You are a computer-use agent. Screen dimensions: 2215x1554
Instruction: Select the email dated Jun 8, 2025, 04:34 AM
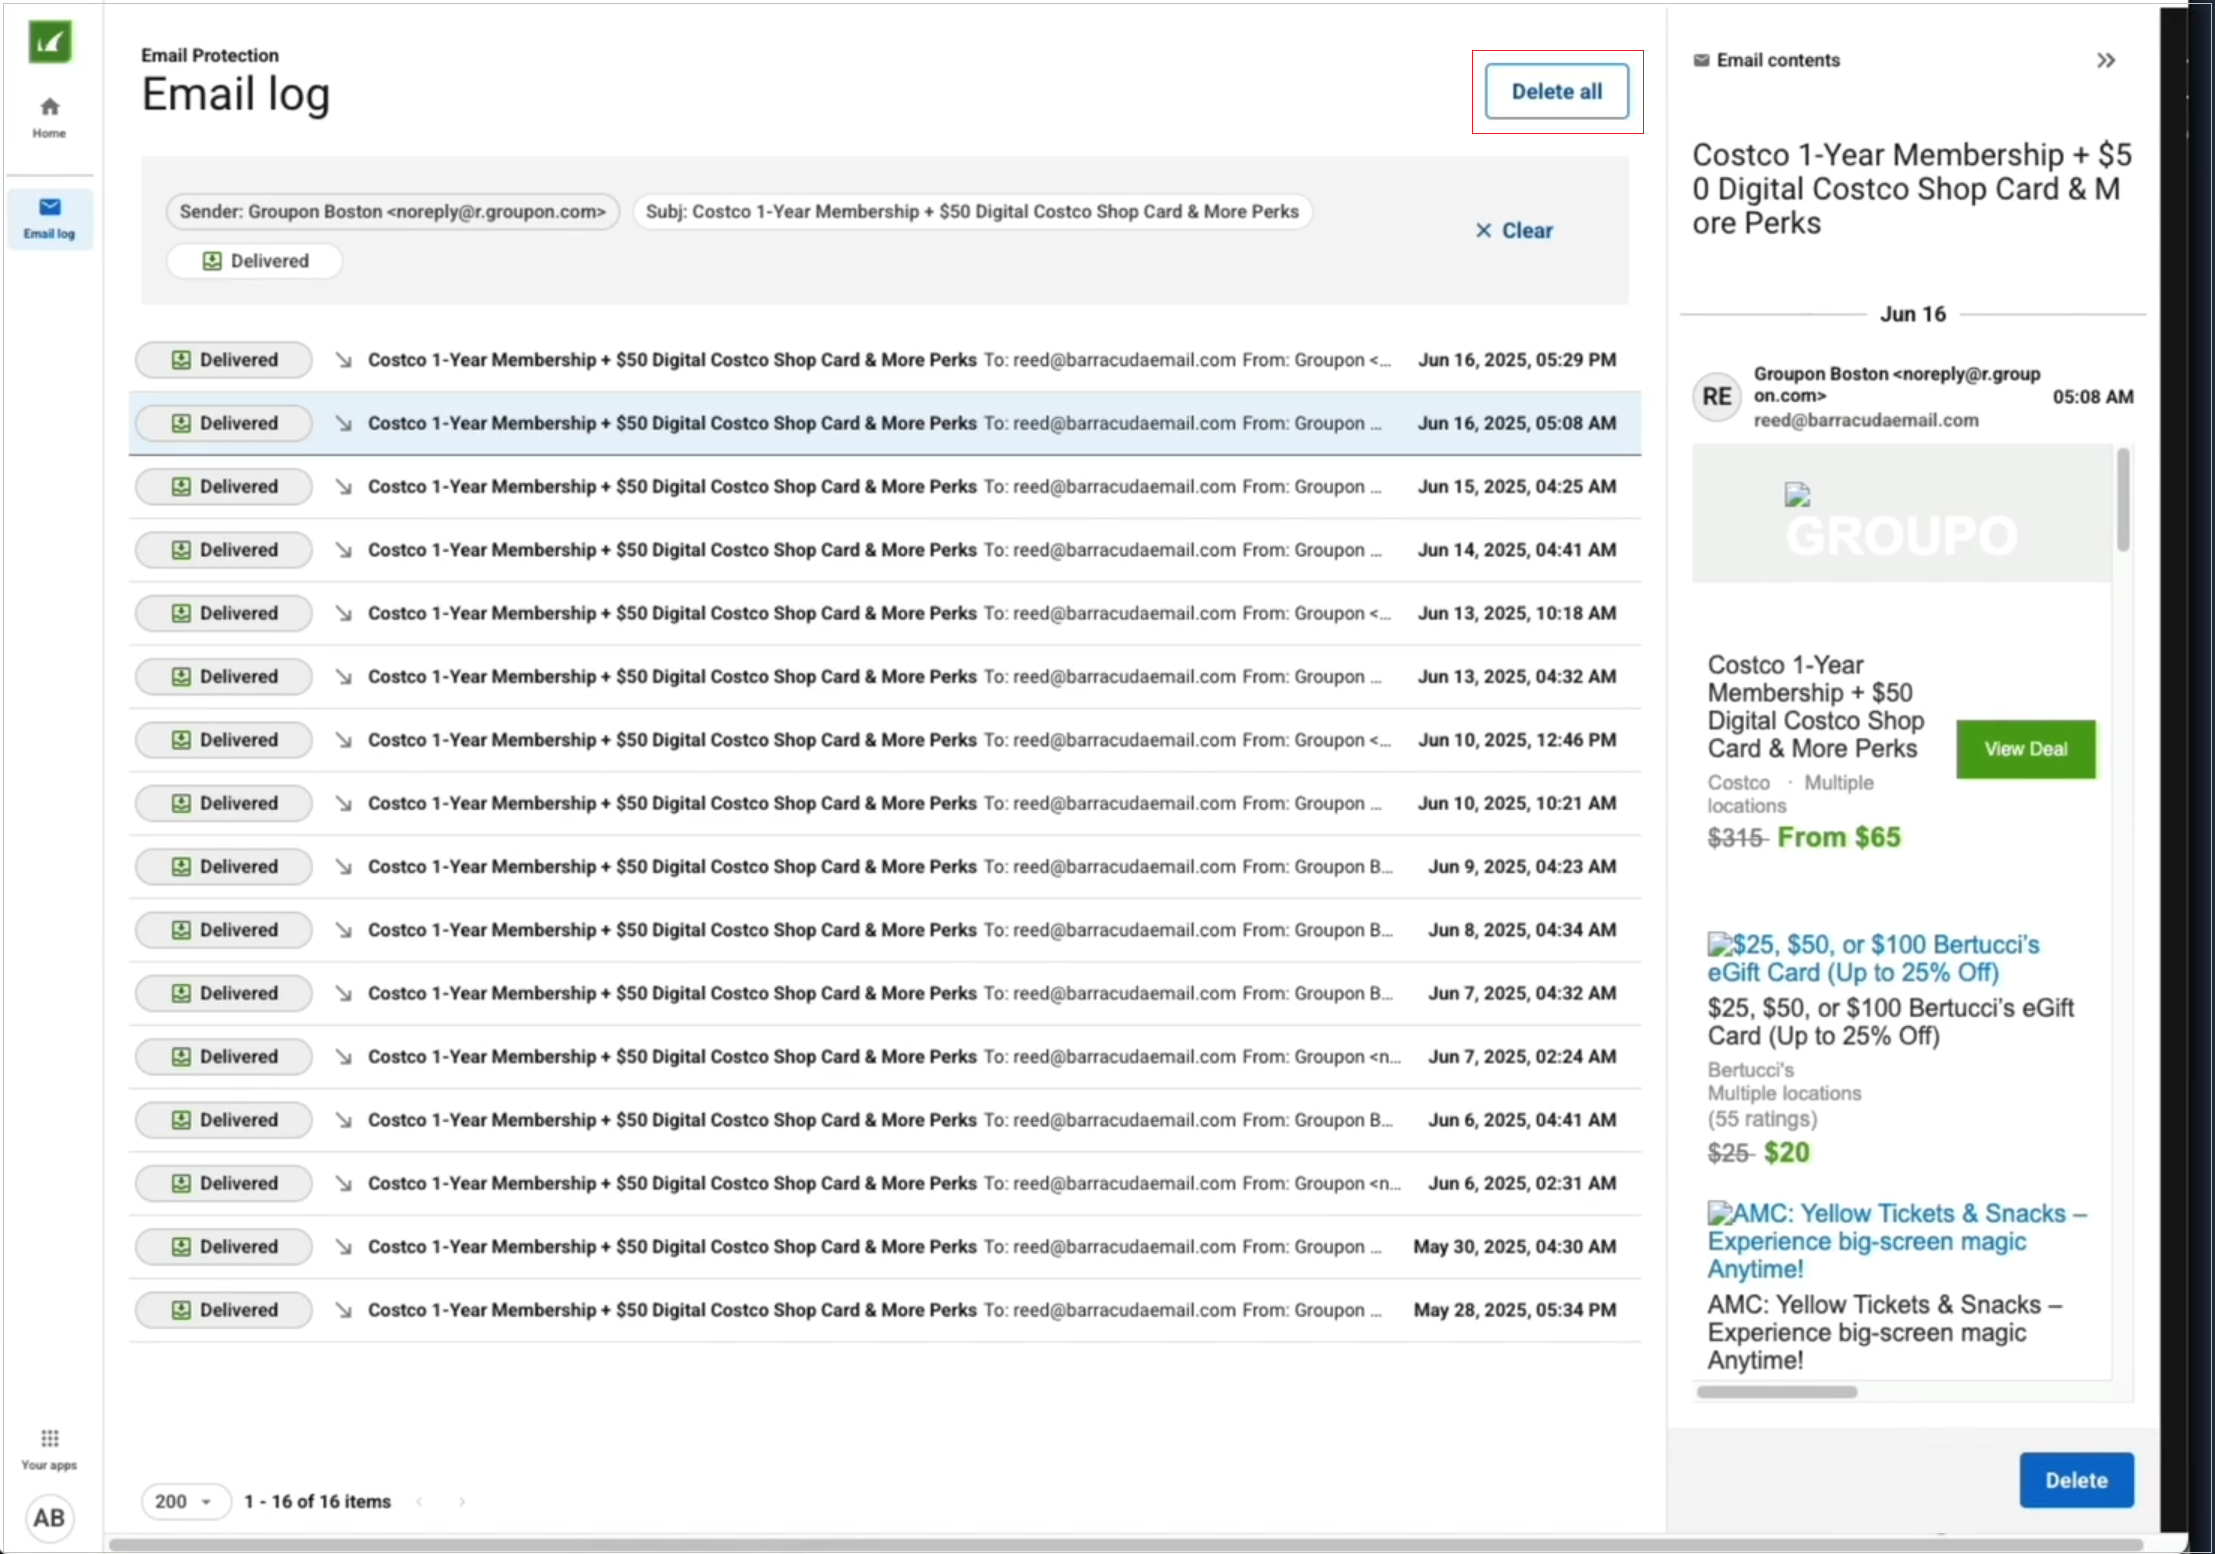click(885, 930)
